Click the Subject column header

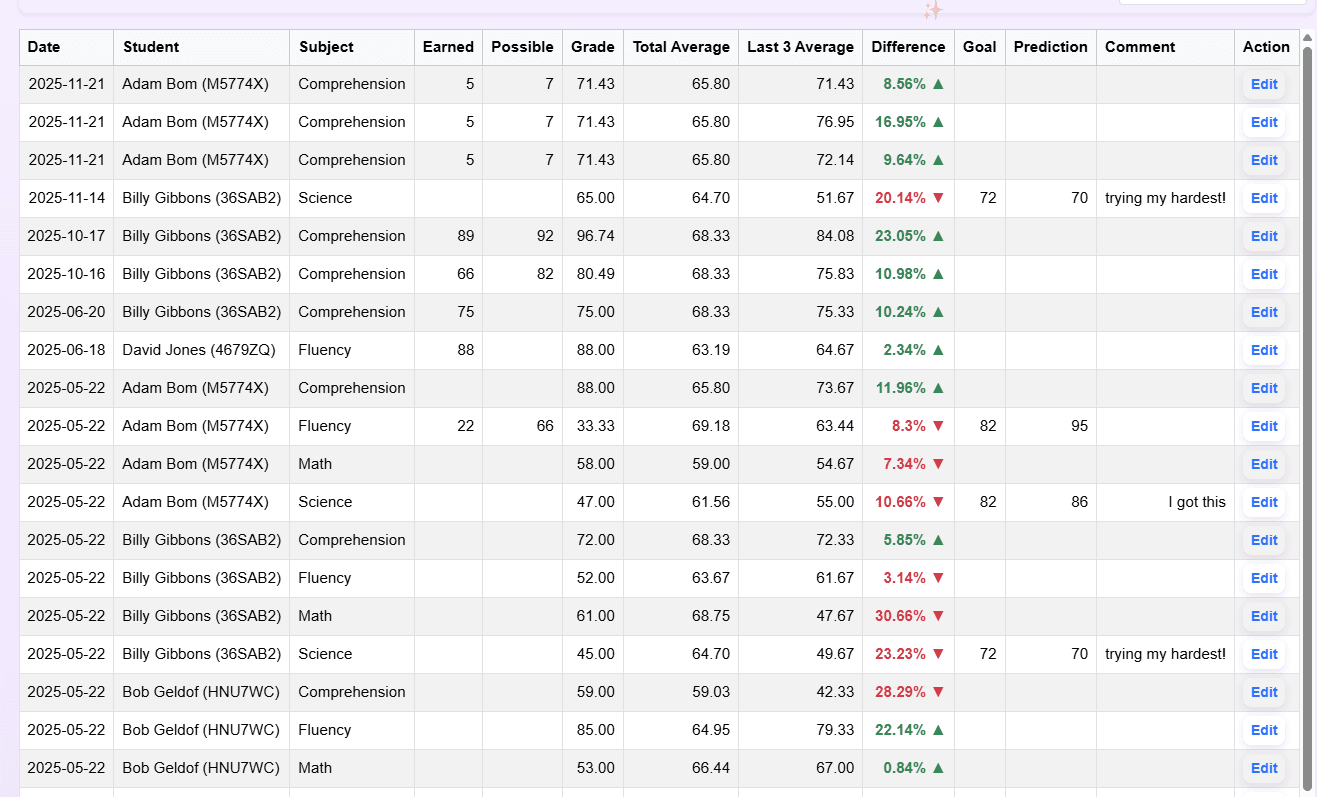[x=326, y=47]
